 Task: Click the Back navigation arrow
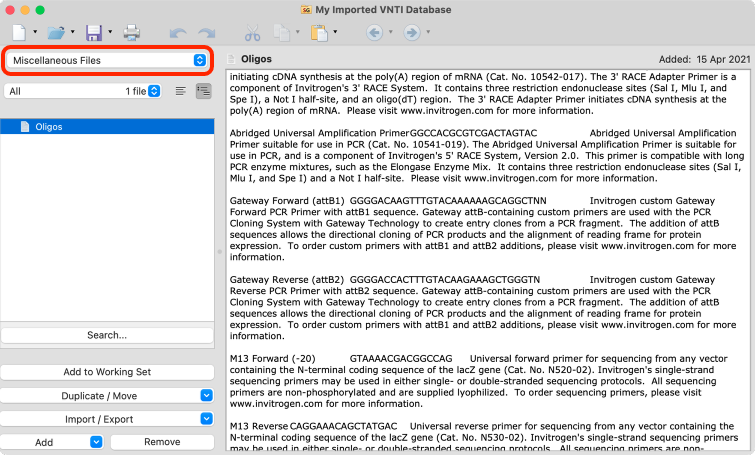point(375,33)
